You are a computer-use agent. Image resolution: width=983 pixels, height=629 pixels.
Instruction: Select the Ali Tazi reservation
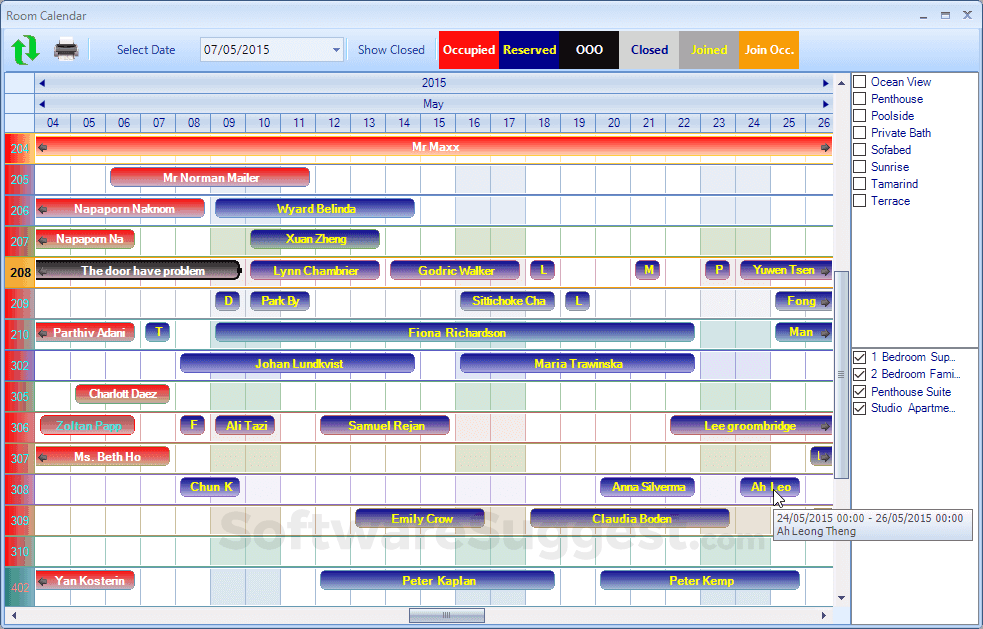pos(245,426)
